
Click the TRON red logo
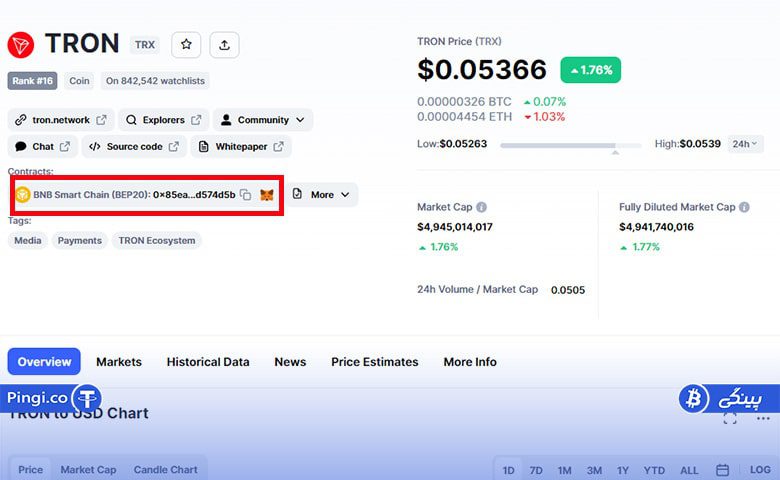tap(20, 45)
